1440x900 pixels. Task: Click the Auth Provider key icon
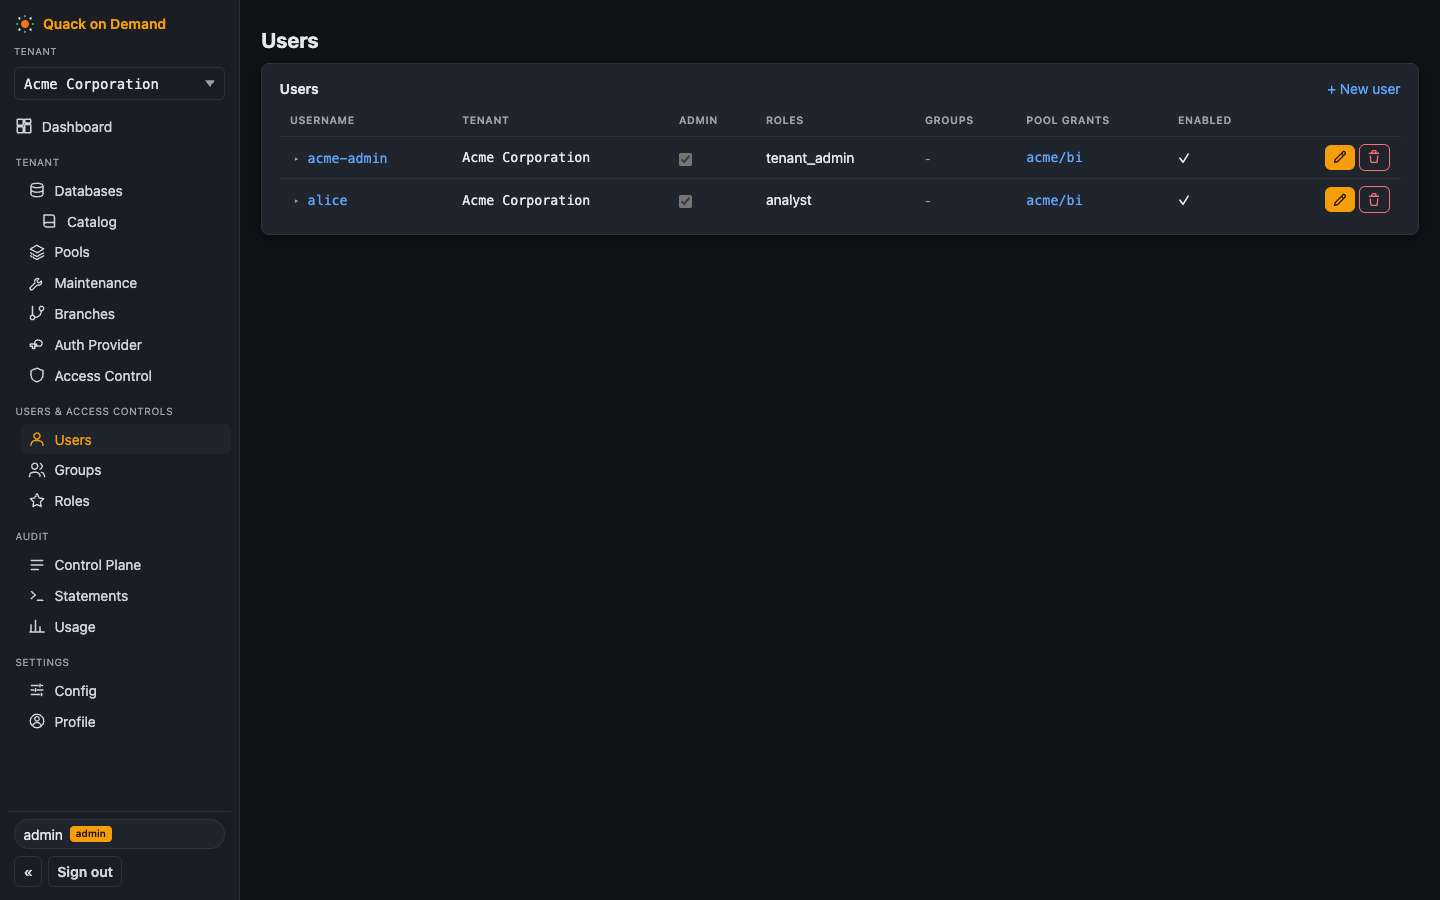coord(37,344)
